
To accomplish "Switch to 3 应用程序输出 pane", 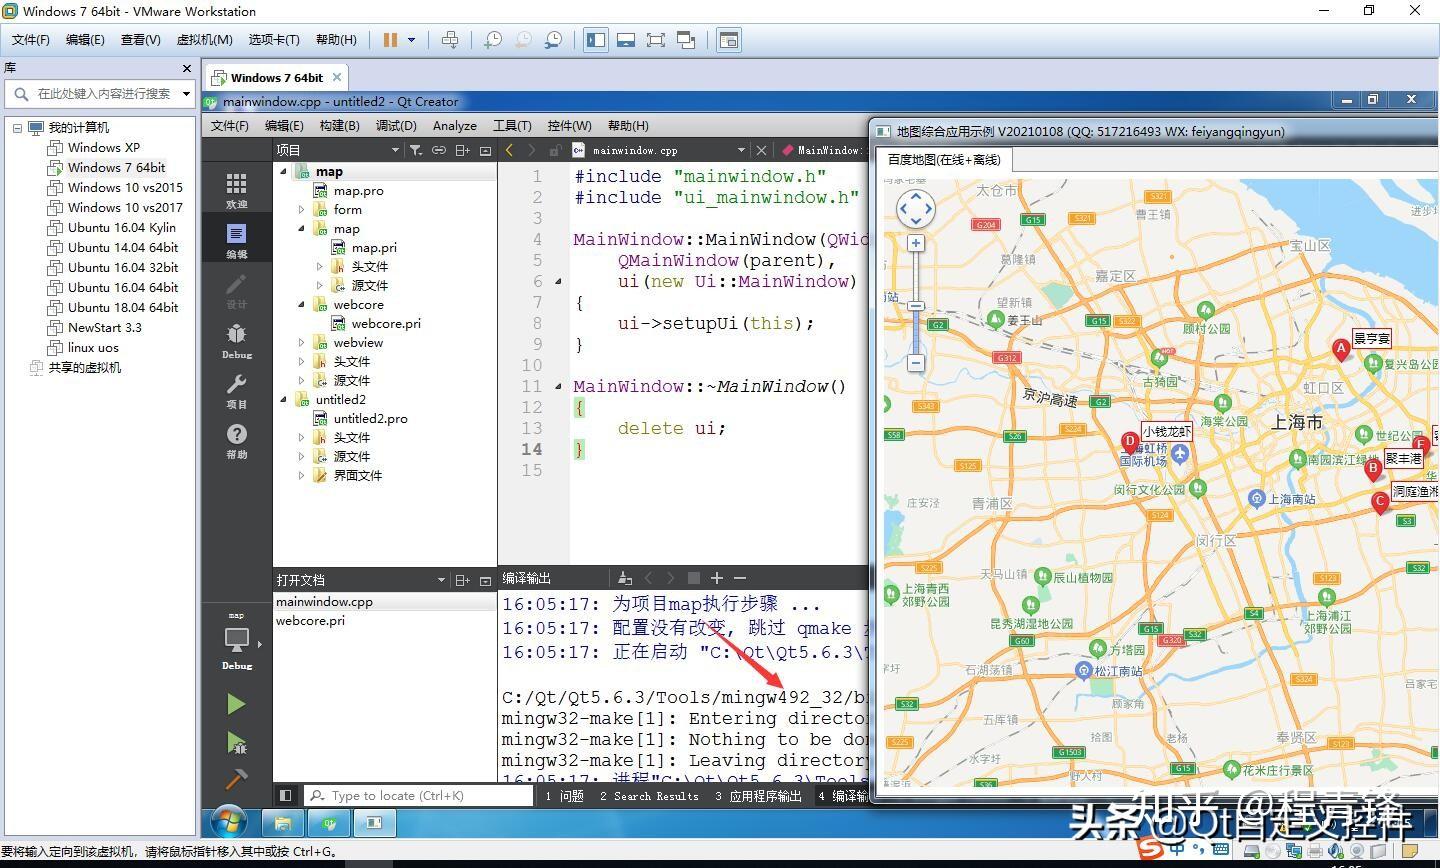I will click(758, 796).
